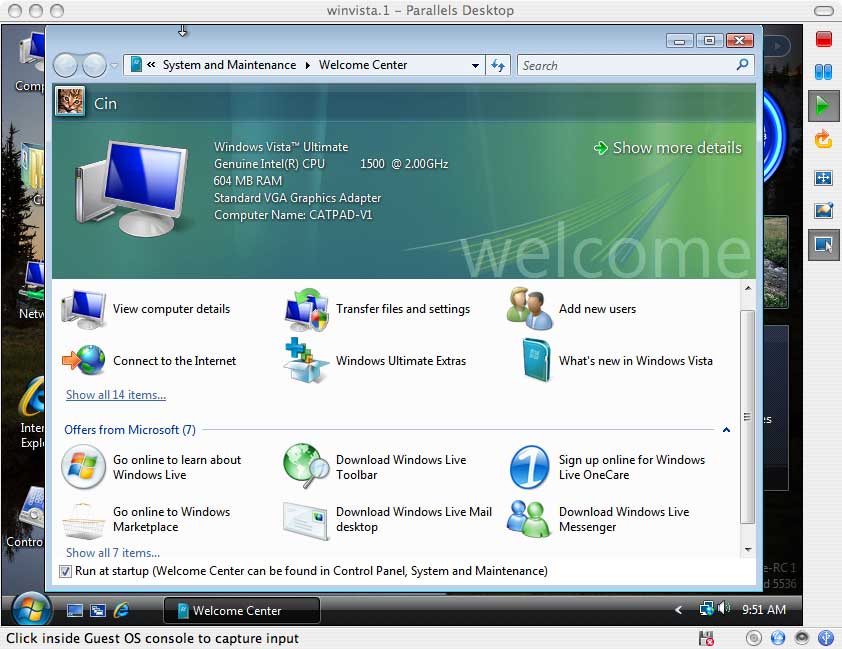Click the blue globe network icon in Parallels status bar

pyautogui.click(x=778, y=638)
